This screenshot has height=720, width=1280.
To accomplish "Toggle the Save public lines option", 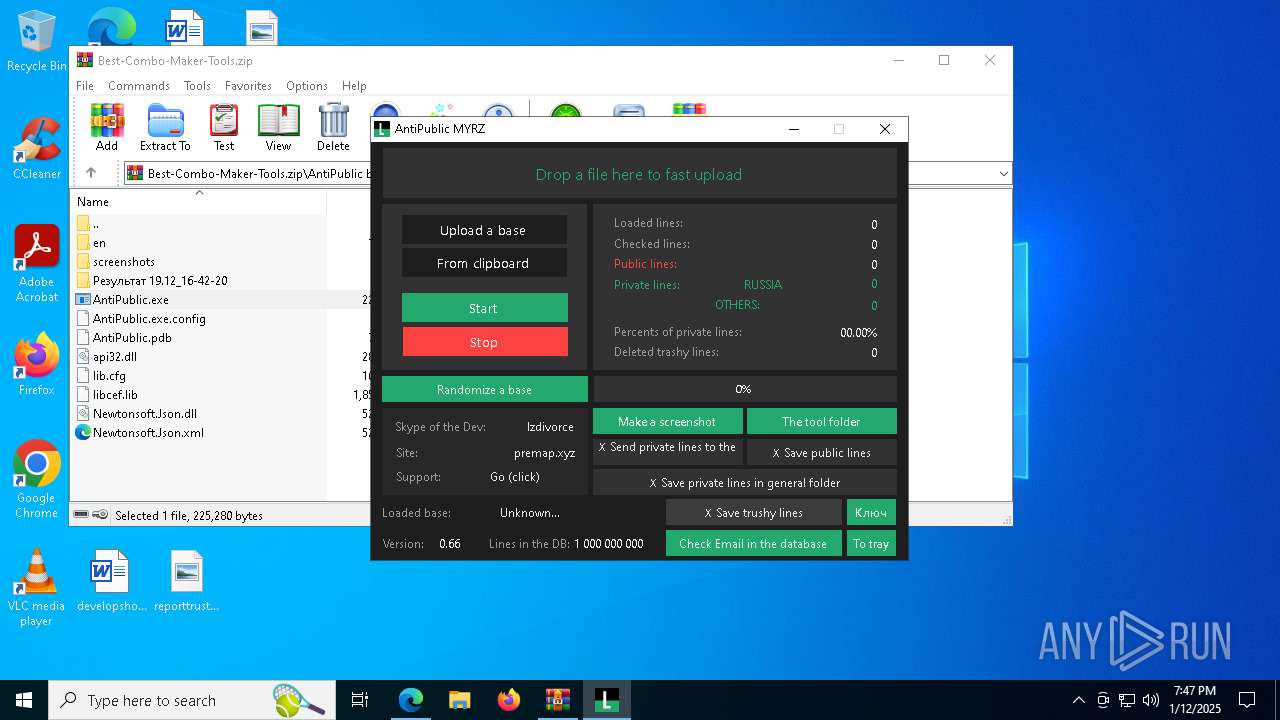I will pos(822,453).
